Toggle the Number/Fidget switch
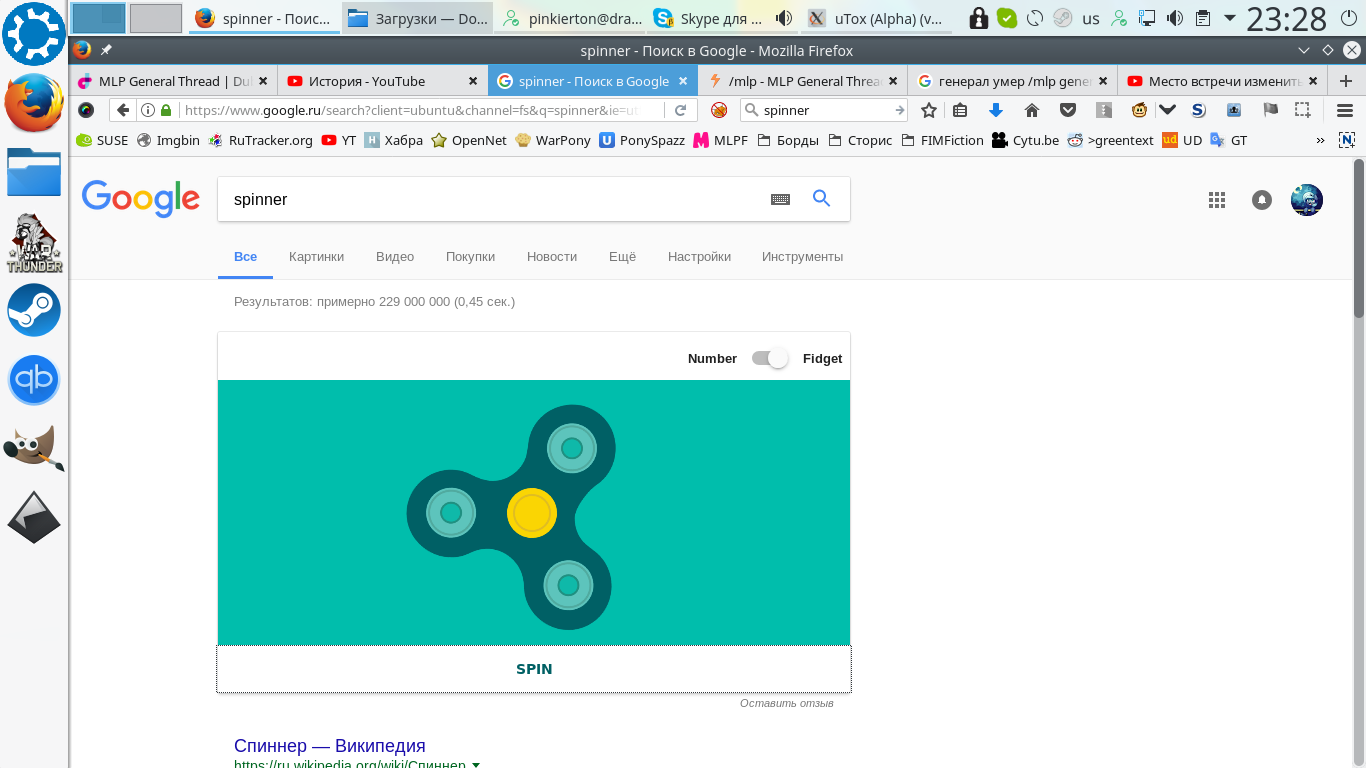Viewport: 1366px width, 768px height. [770, 358]
